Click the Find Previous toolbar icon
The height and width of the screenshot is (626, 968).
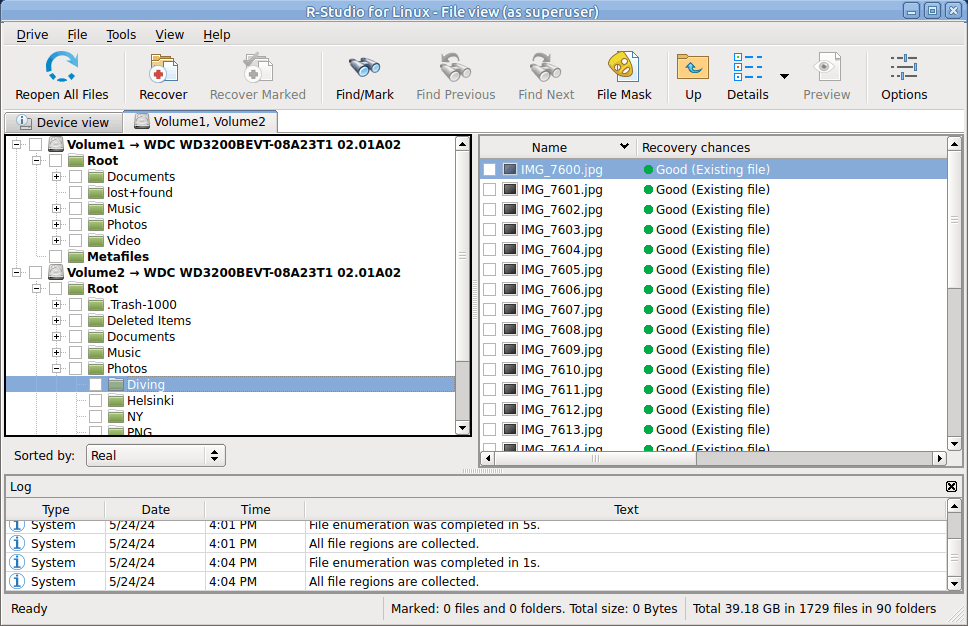click(x=456, y=68)
